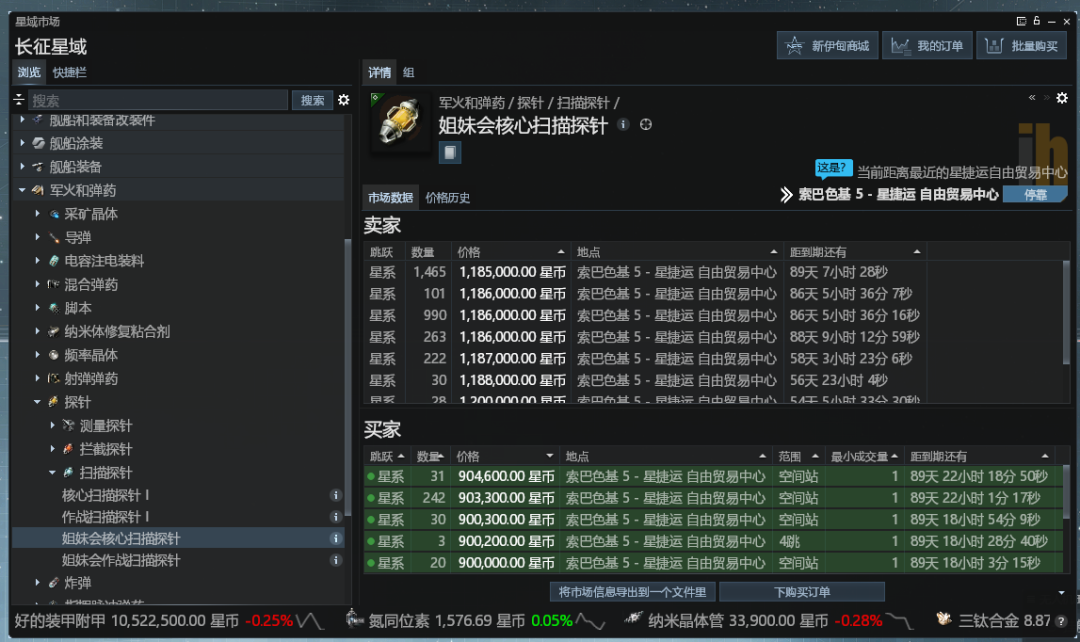Switch to the 快捷栏 tab

[x=69, y=72]
